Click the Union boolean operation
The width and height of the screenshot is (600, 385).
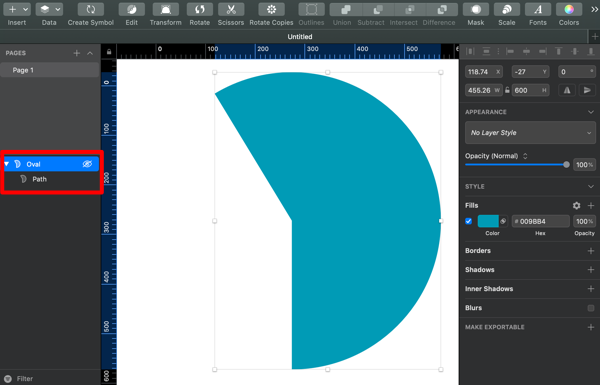(346, 9)
